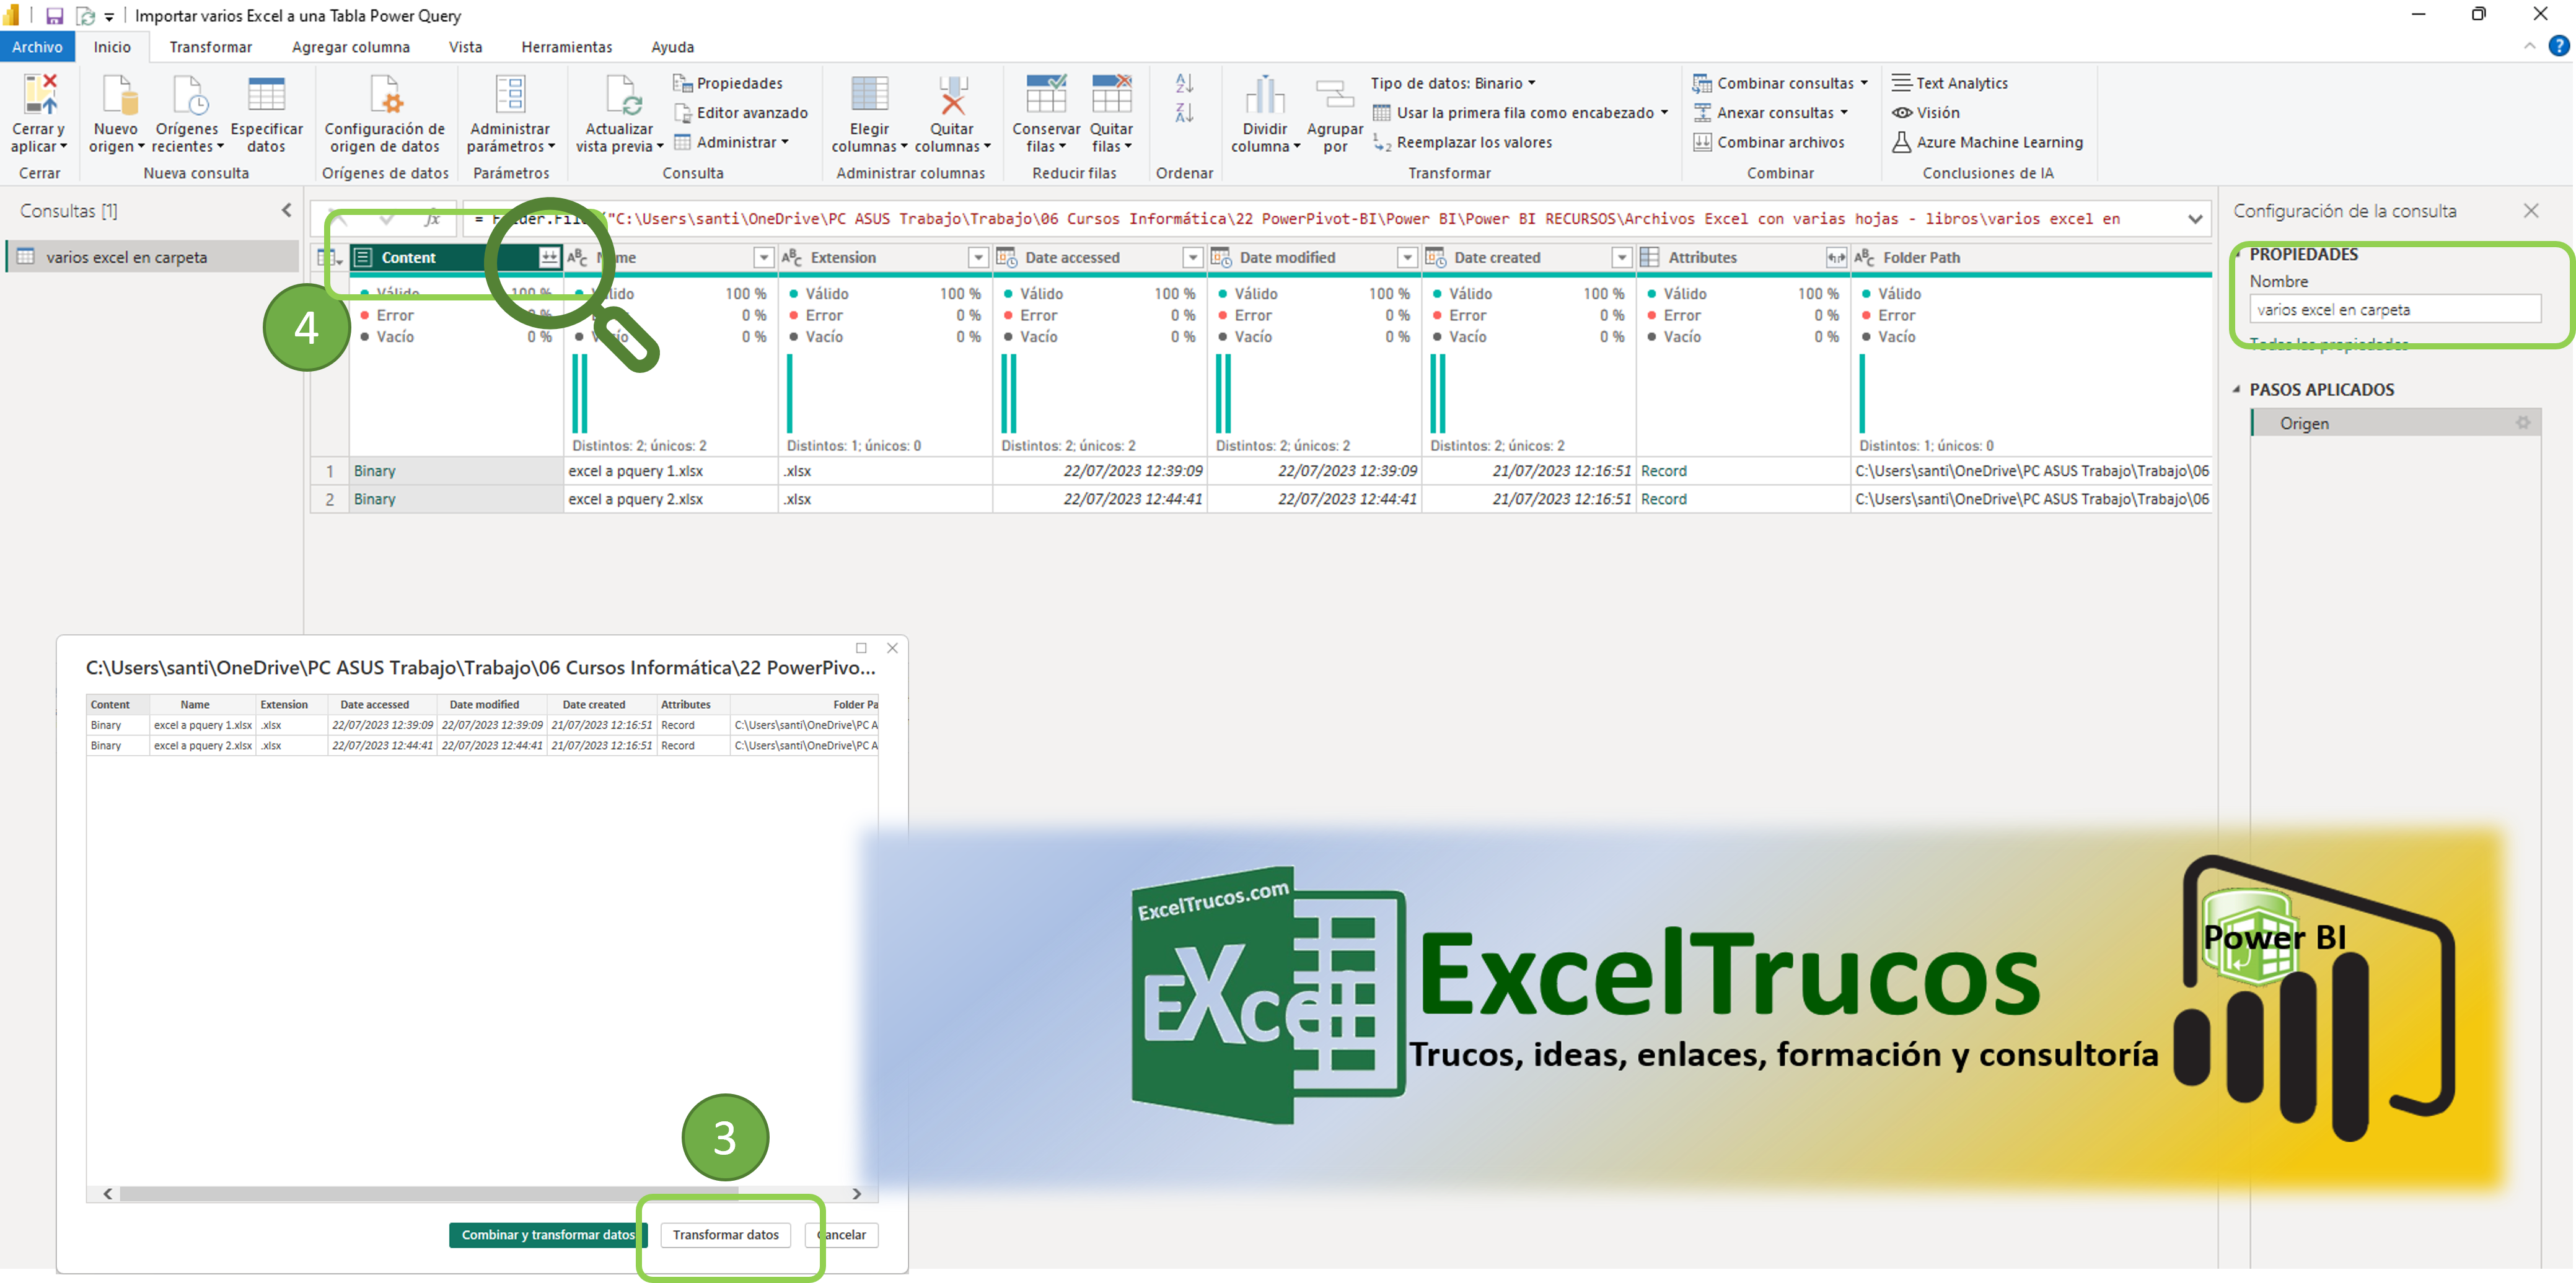
Task: Open the Extension column filter dropdown
Action: pos(978,258)
